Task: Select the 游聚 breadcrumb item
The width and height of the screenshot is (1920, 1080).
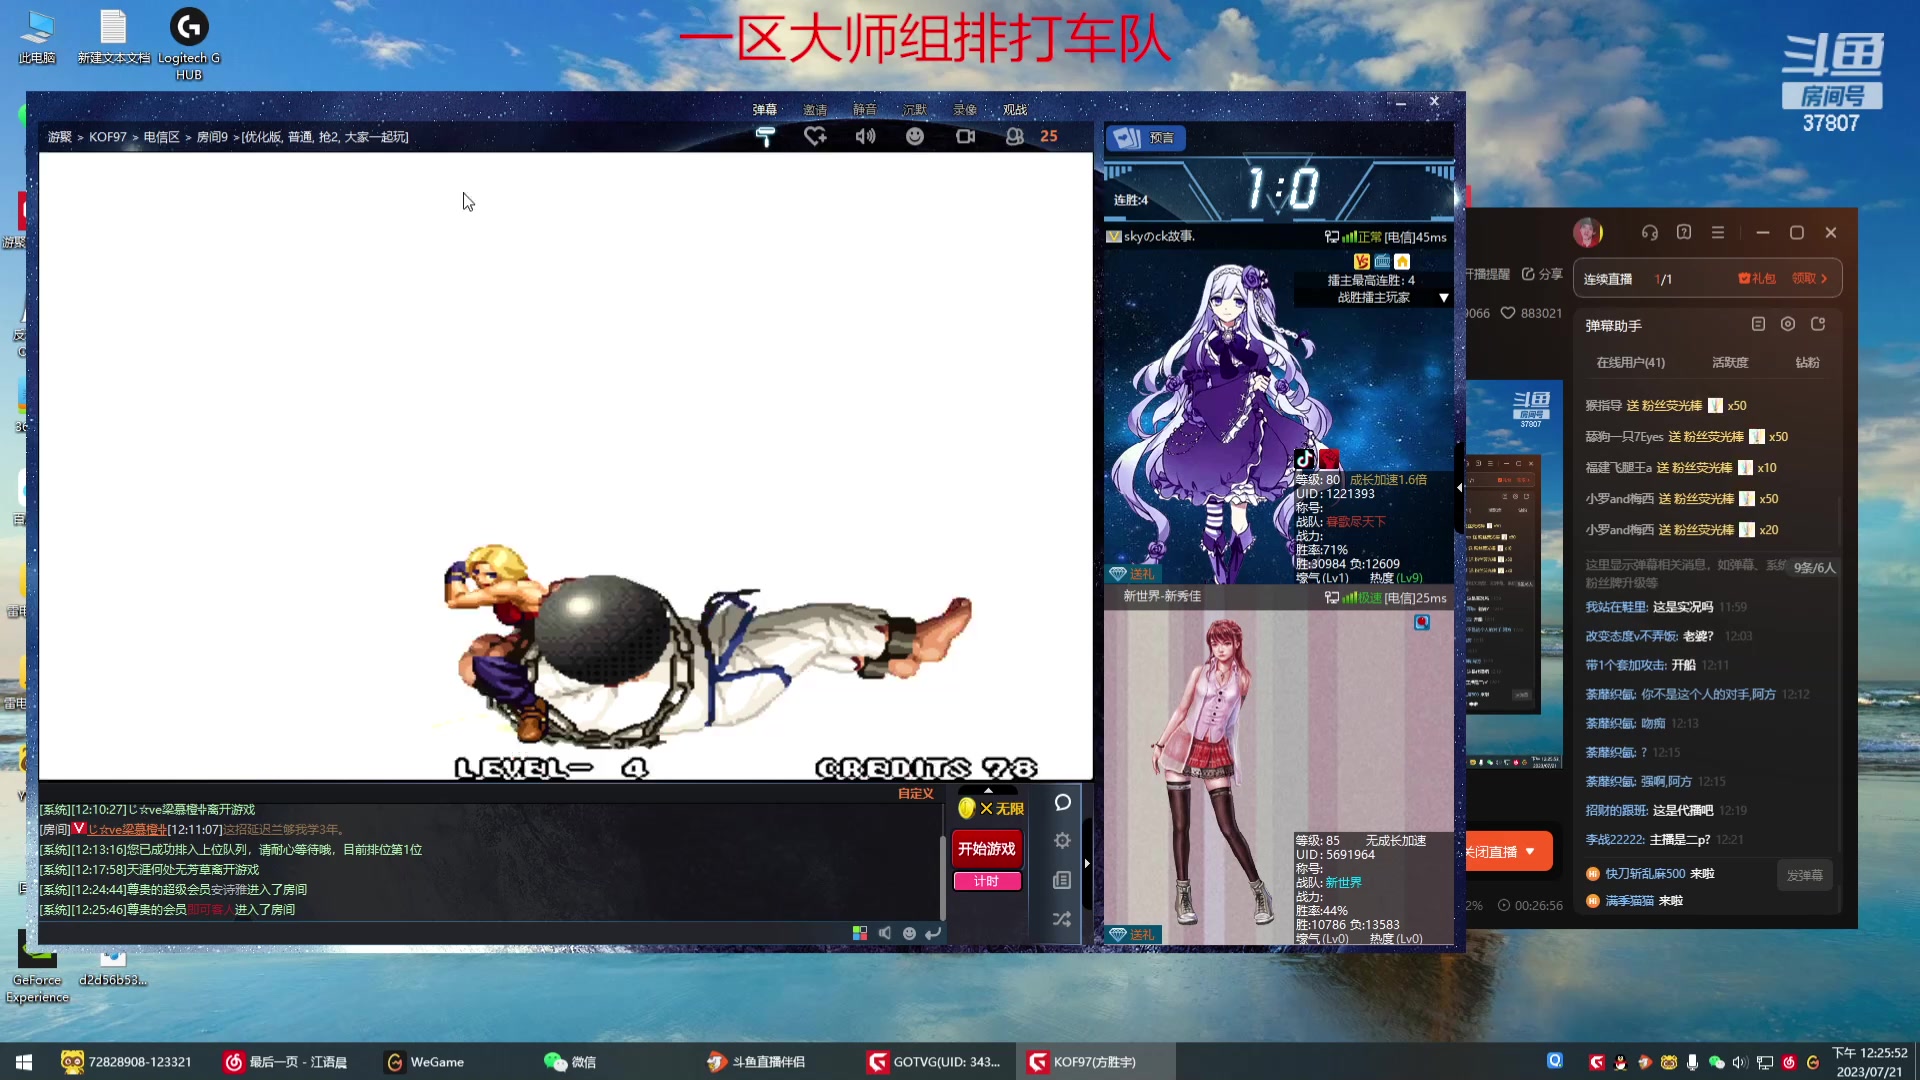Action: pos(60,137)
